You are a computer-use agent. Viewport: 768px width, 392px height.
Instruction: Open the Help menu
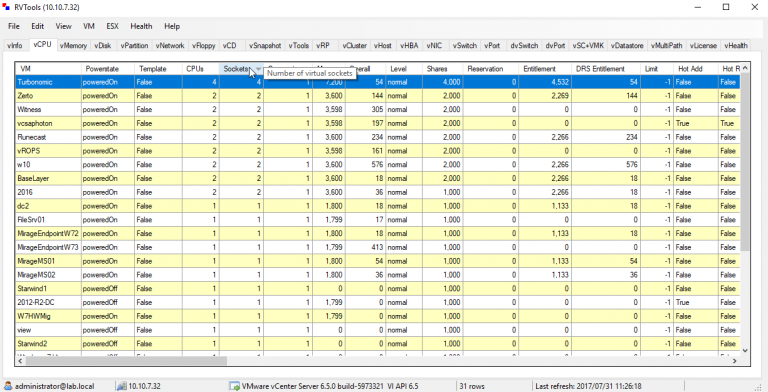pos(172,26)
